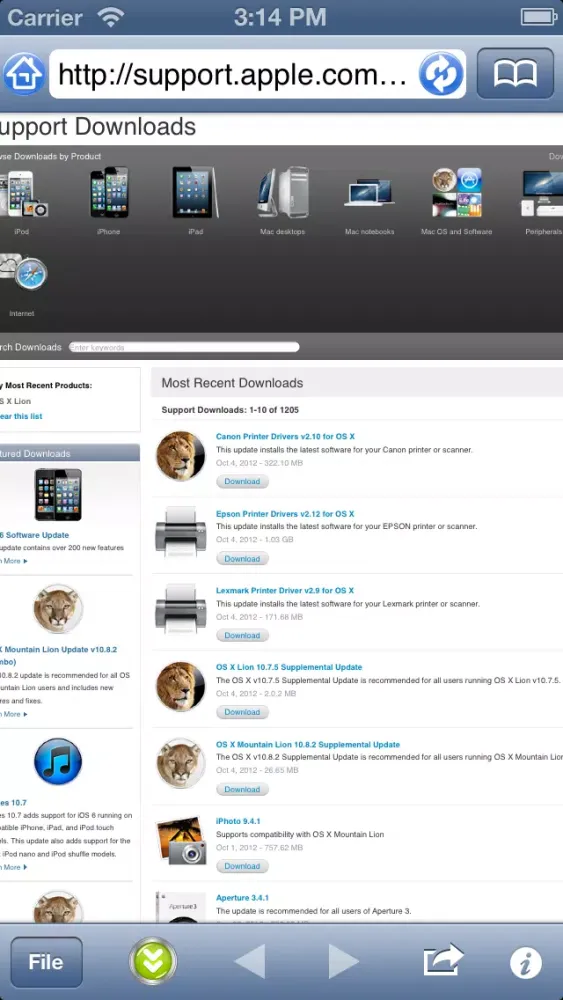Open the Lexmark Printer Driver v2.9 link
The width and height of the screenshot is (563, 1000).
tap(284, 591)
